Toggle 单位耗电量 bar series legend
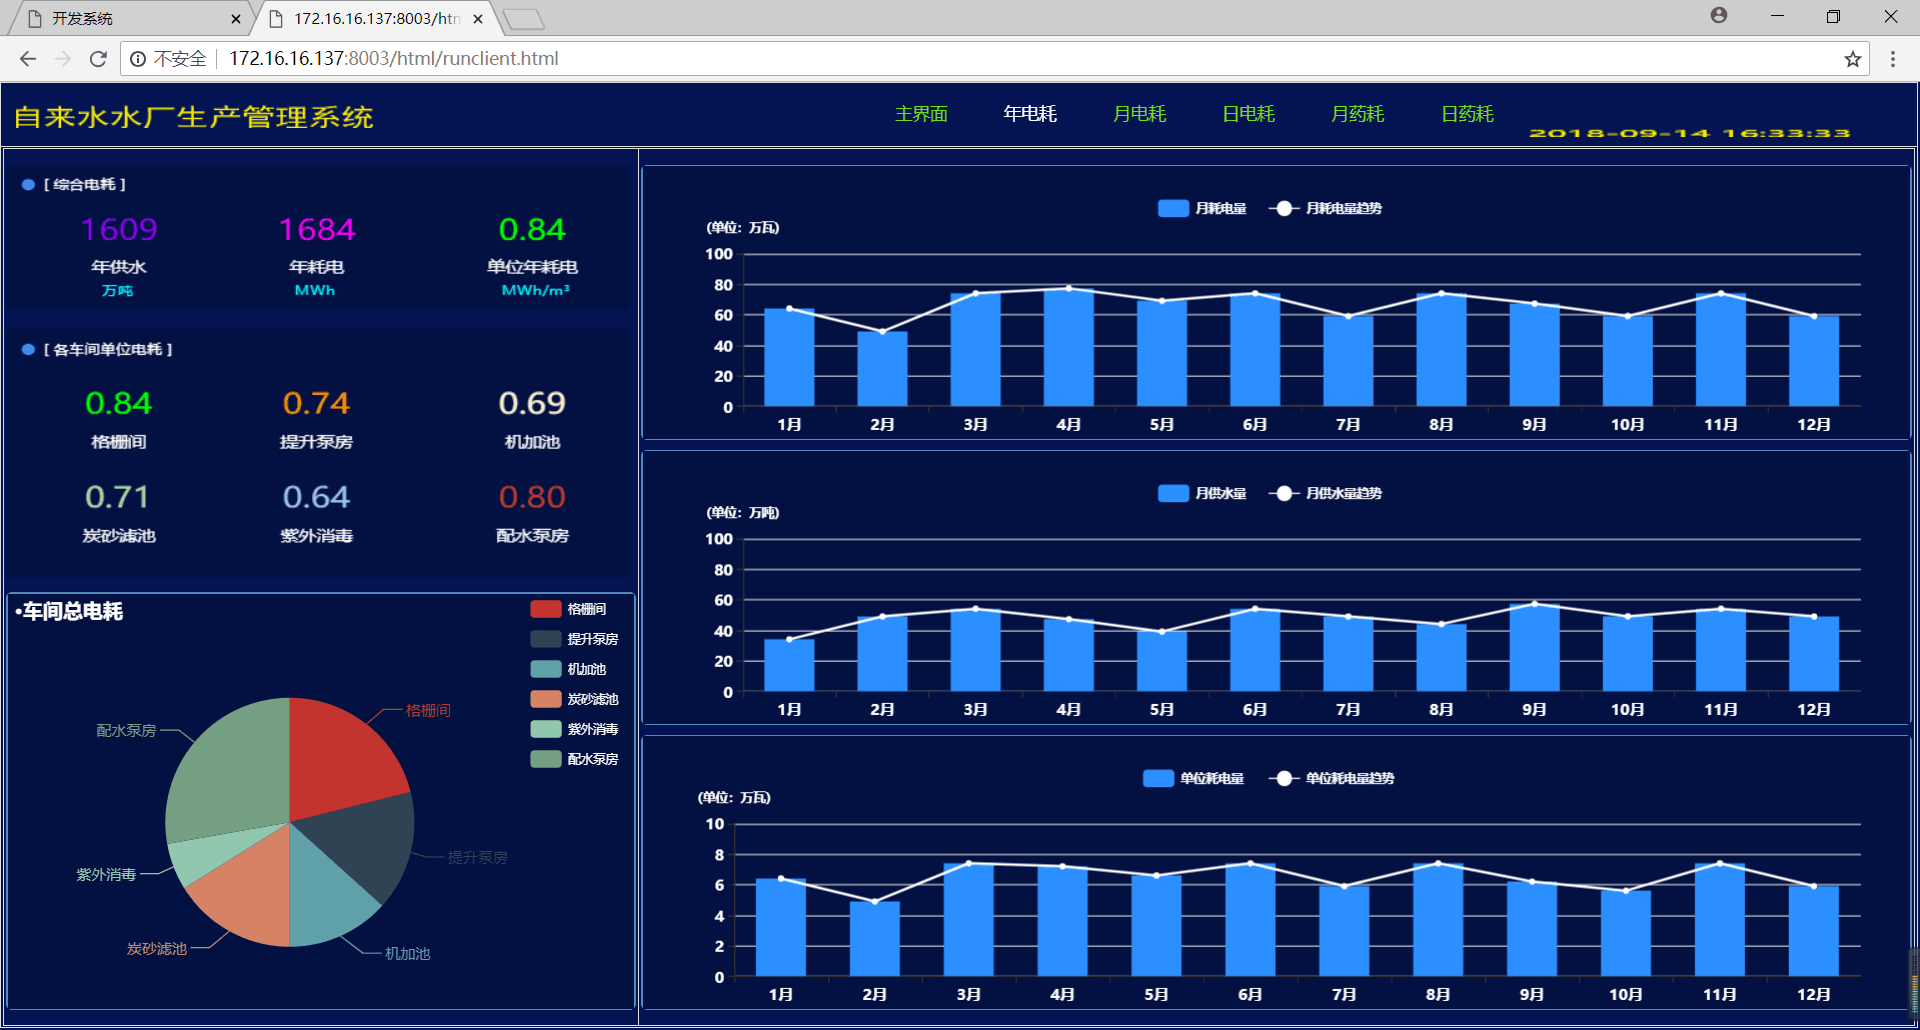The image size is (1920, 1030). (x=1194, y=778)
